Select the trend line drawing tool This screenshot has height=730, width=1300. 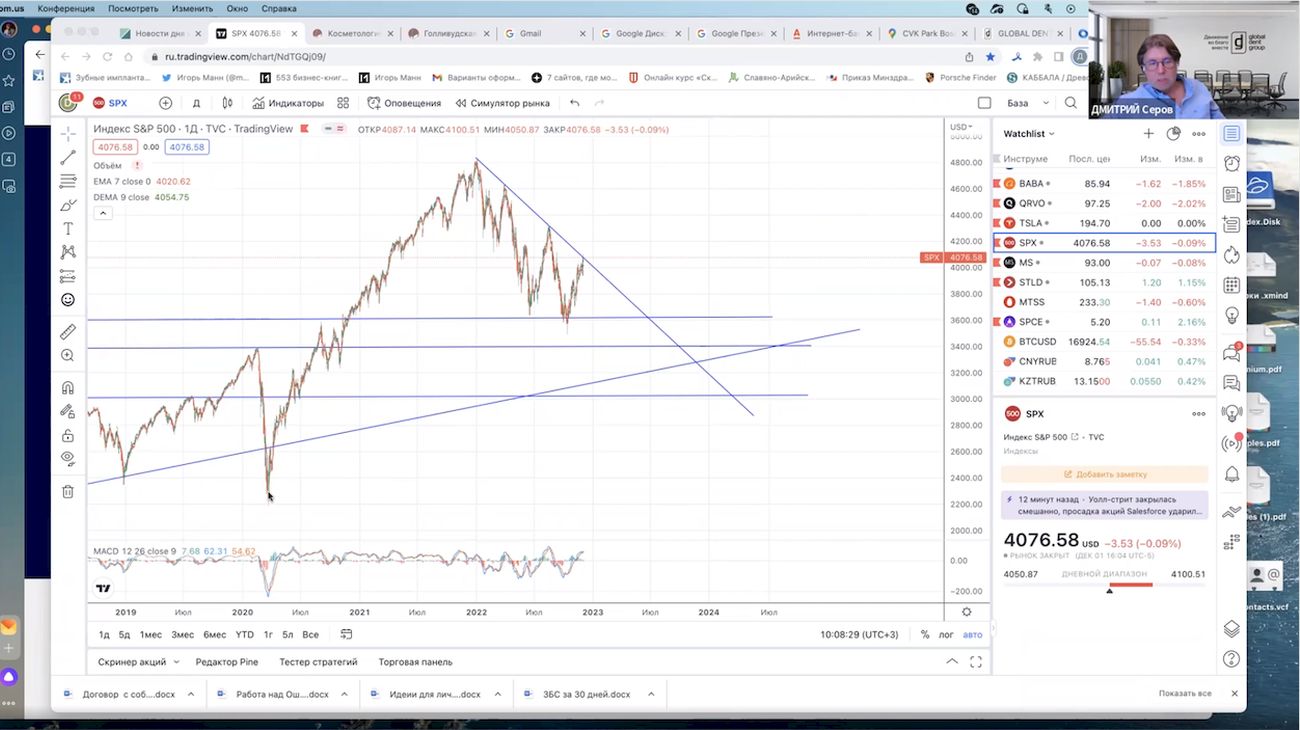click(68, 157)
